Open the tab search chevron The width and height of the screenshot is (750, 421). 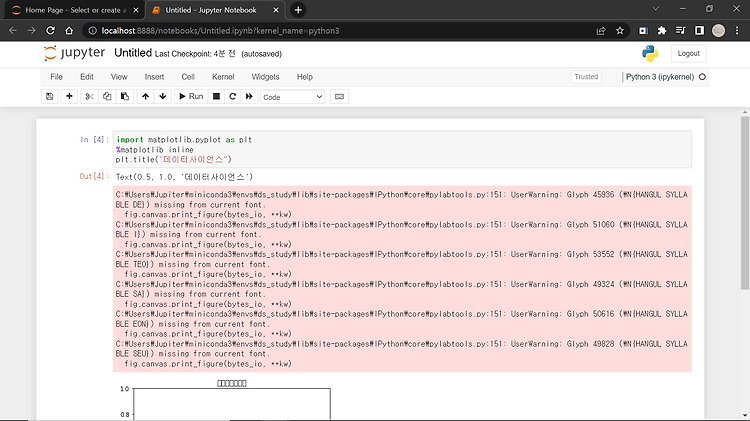656,9
